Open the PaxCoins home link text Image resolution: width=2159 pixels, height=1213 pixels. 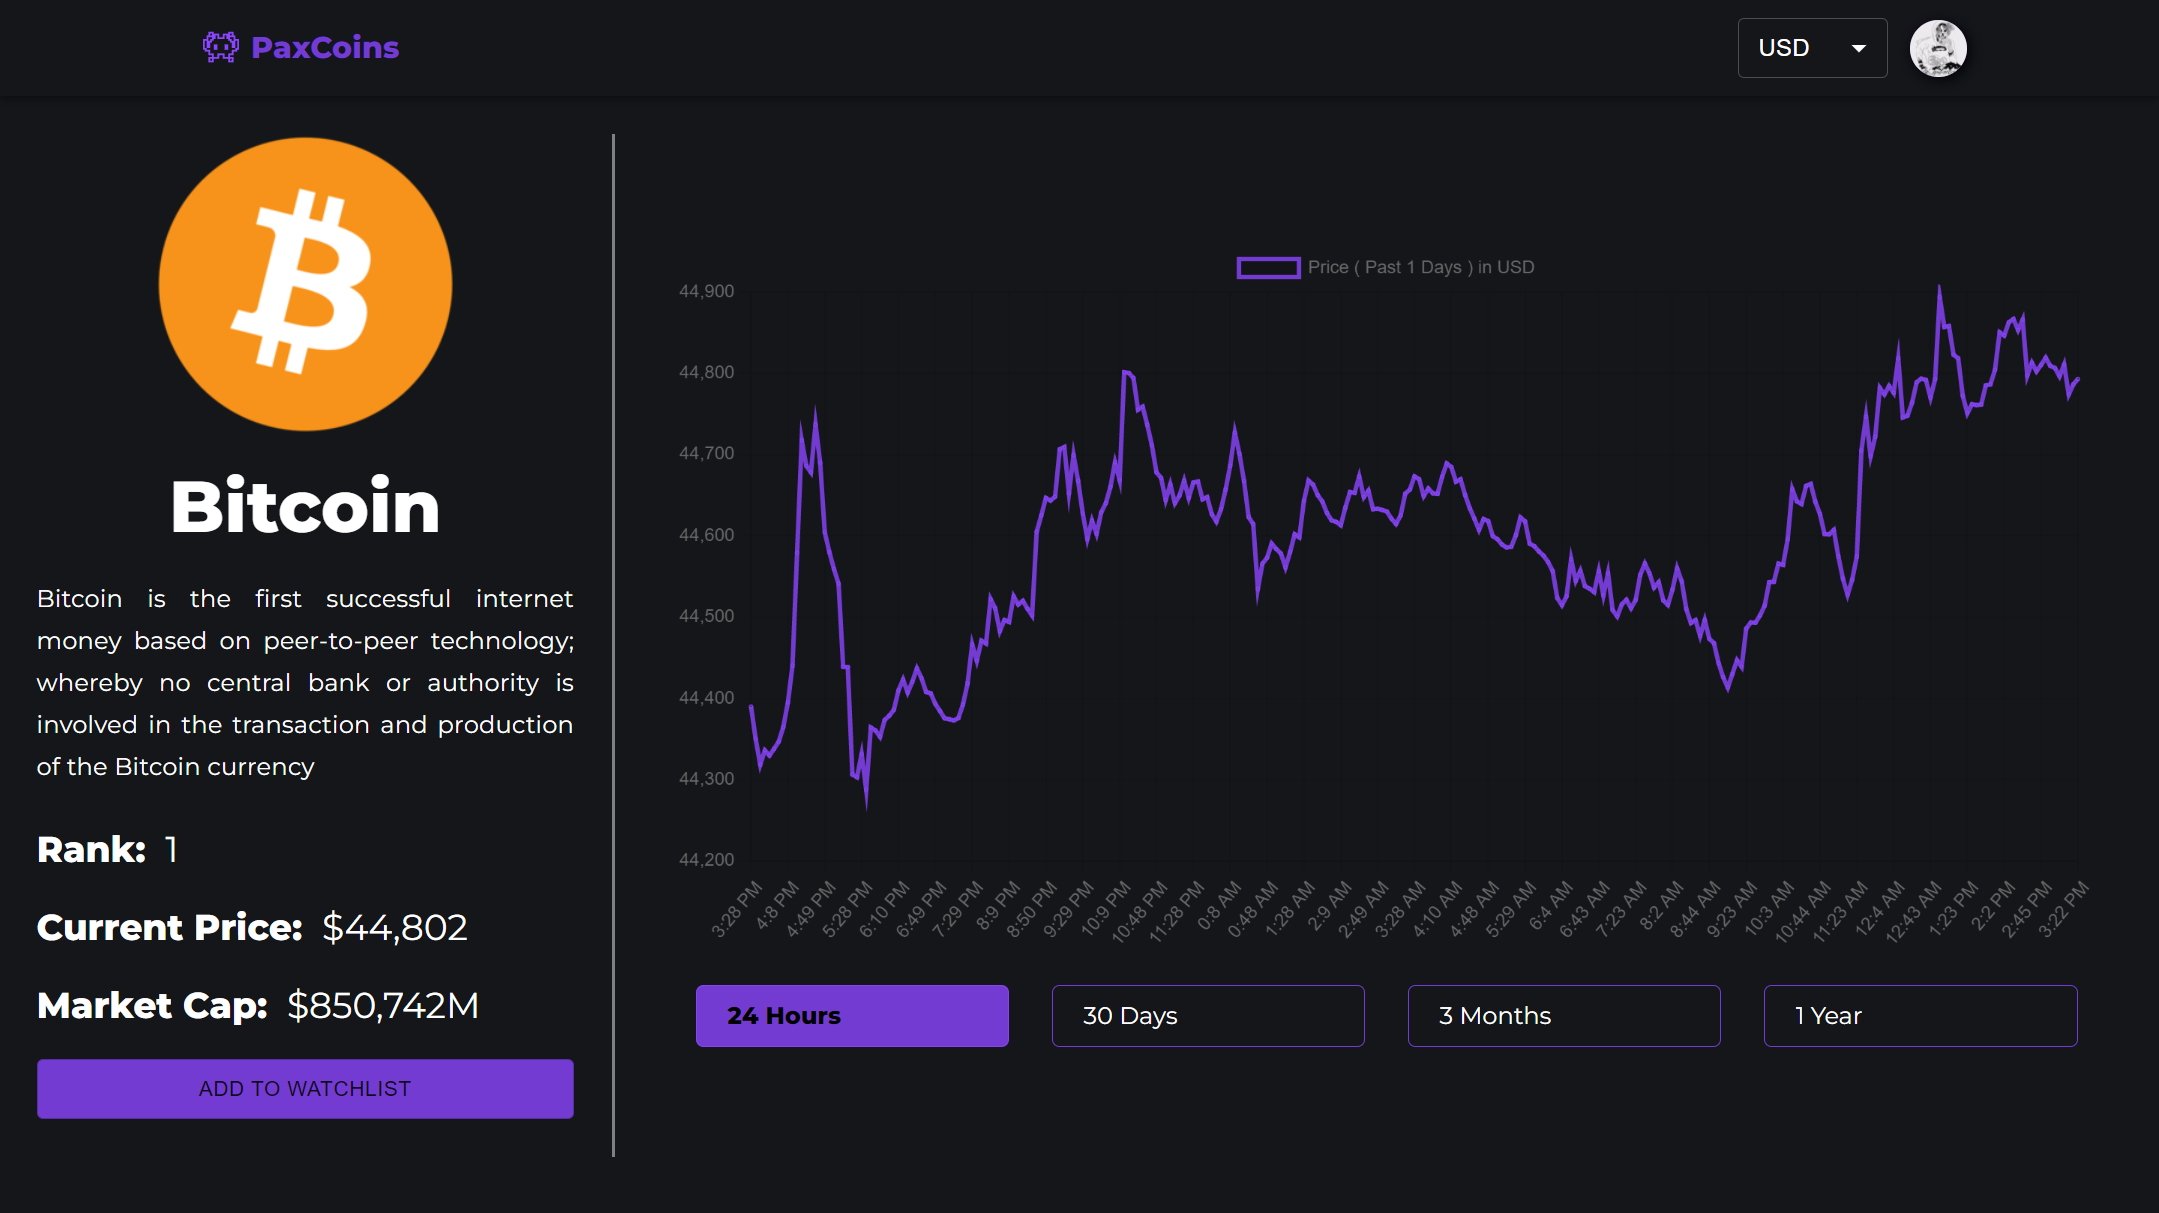(x=325, y=47)
